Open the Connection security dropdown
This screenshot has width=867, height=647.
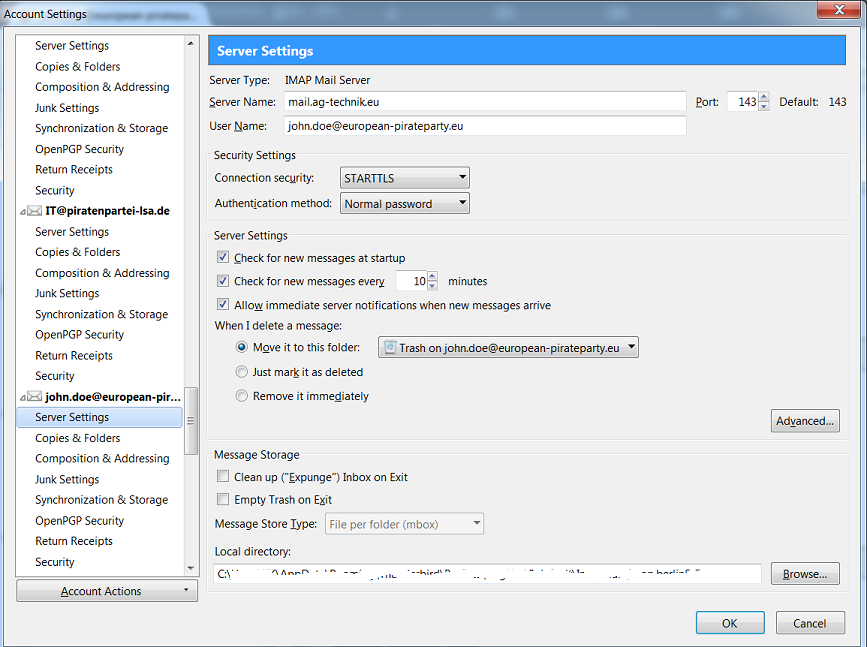(x=404, y=178)
